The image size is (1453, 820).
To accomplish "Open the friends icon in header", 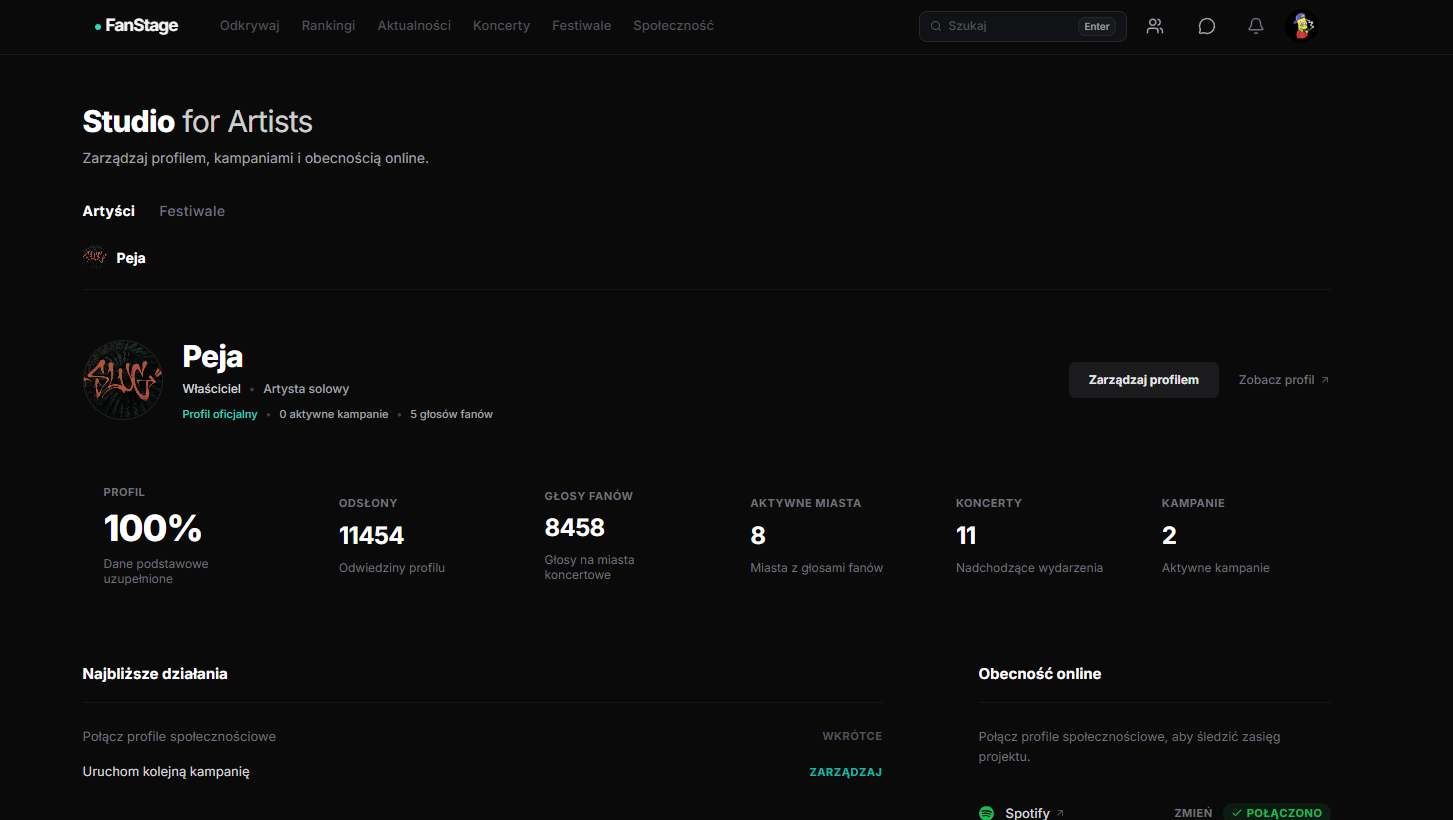I will coord(1155,26).
